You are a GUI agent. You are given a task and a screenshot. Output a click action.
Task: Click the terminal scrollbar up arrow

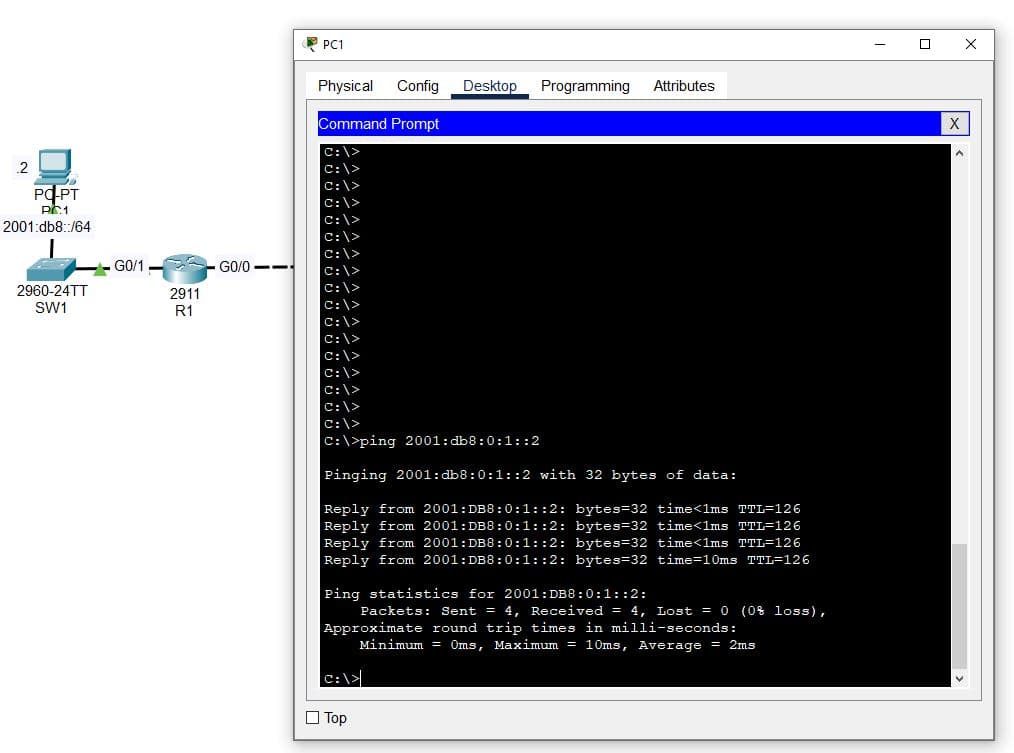[x=960, y=154]
